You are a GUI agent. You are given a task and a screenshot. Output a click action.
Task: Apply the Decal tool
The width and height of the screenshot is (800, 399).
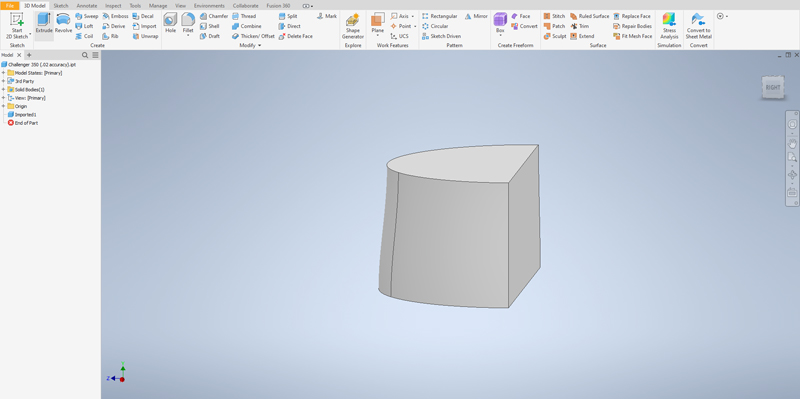click(x=143, y=16)
